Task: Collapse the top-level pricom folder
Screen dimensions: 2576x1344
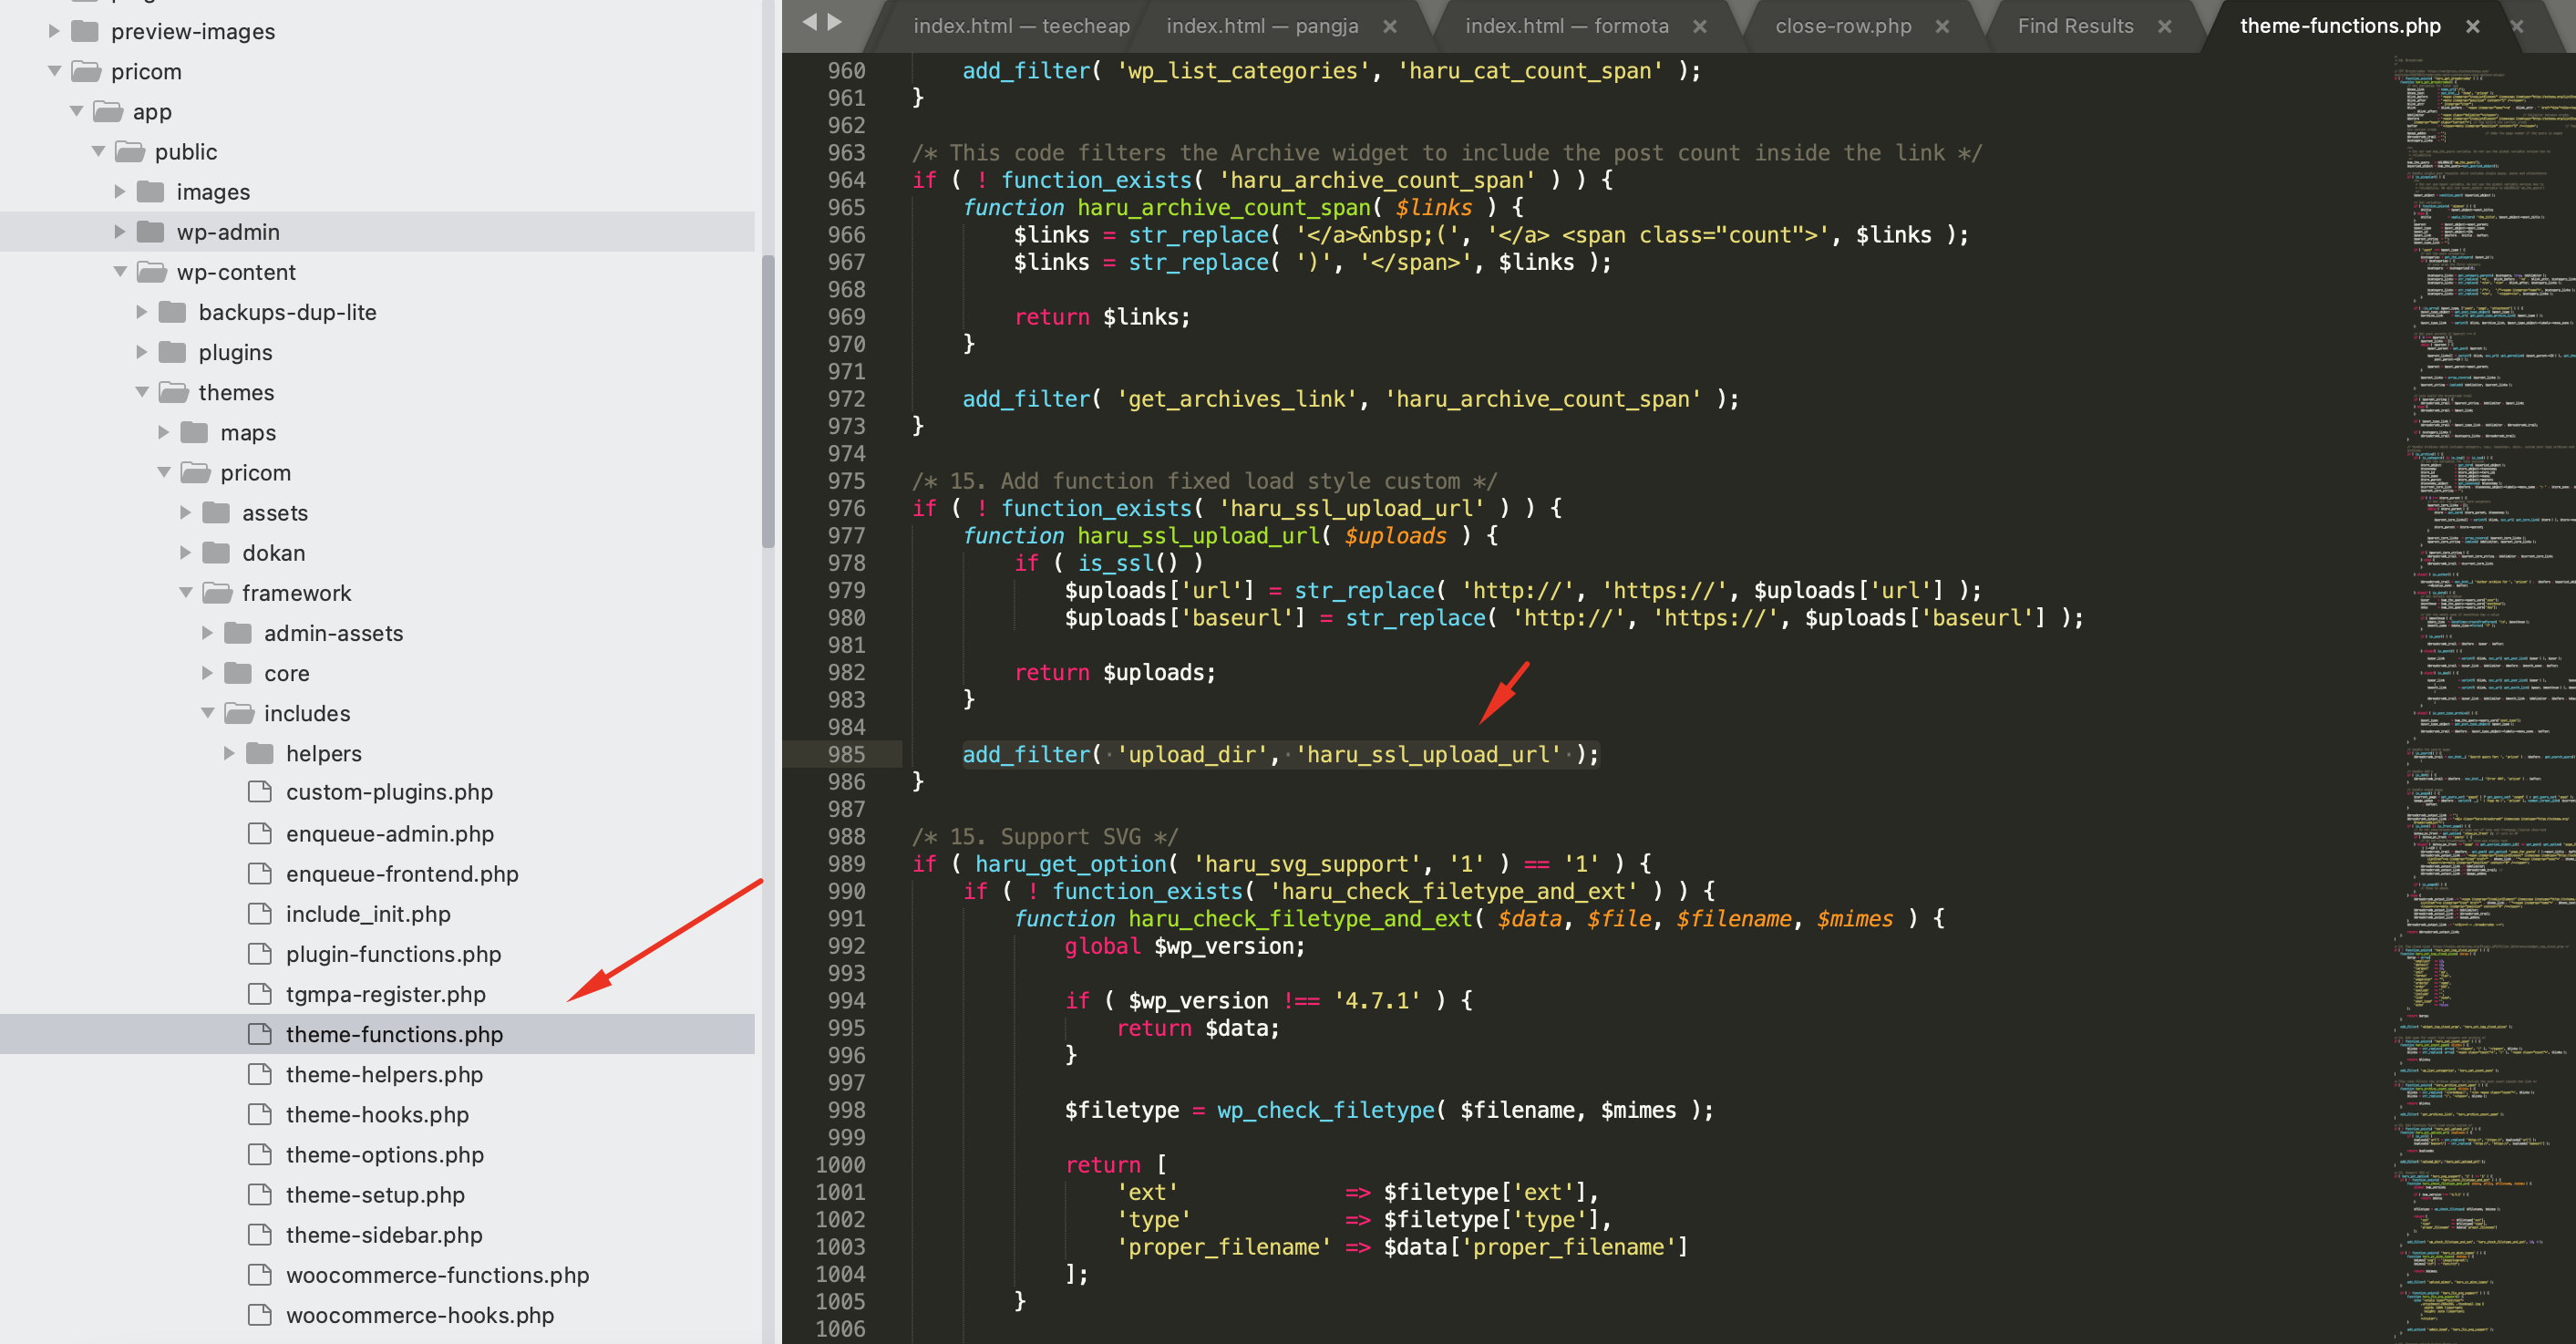Action: coord(54,71)
